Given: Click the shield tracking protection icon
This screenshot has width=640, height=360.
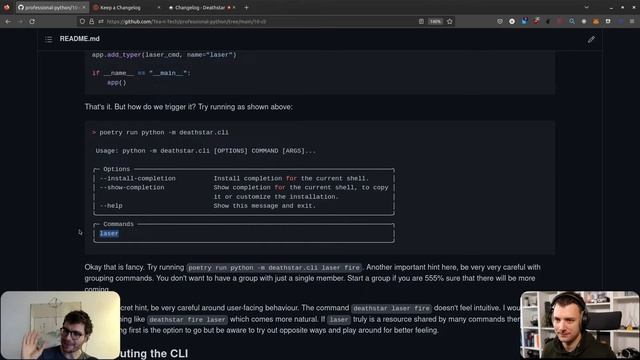Looking at the screenshot, I should (82, 21).
